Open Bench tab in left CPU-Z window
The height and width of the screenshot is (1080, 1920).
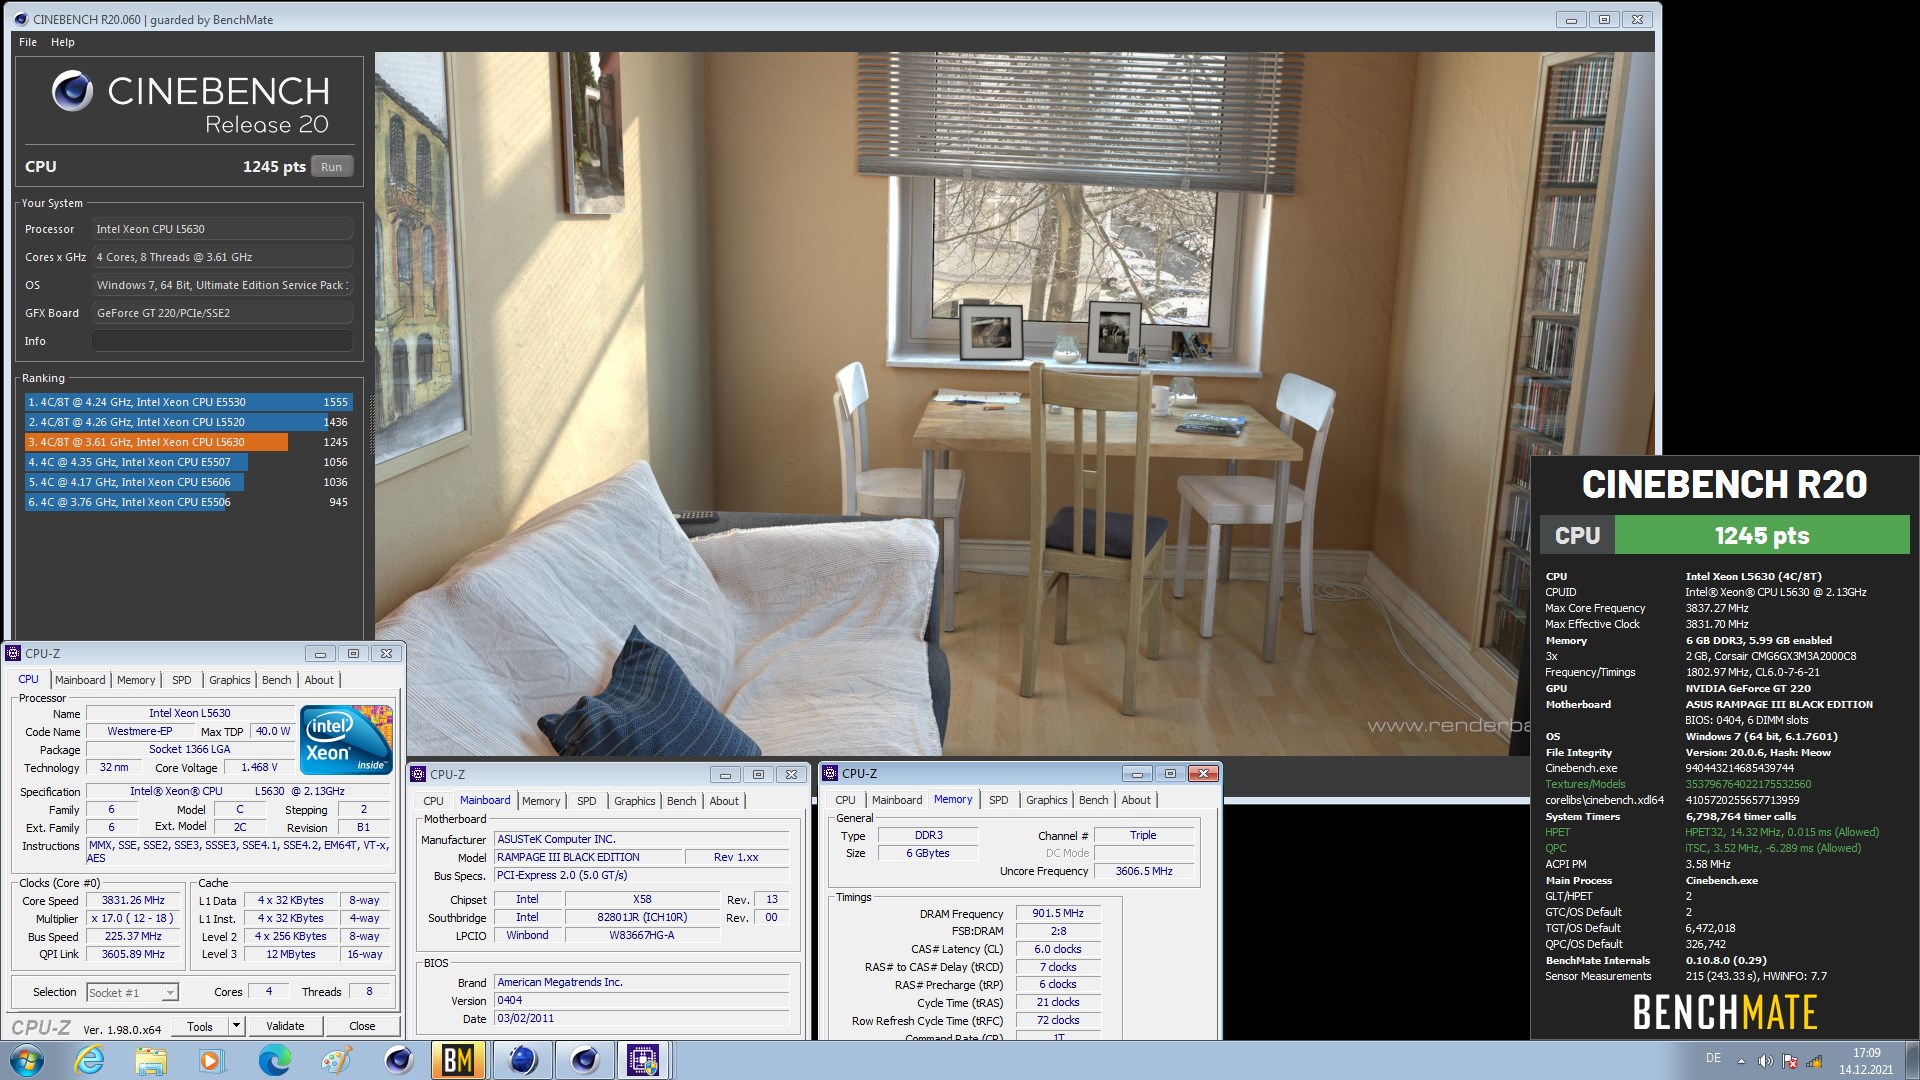[x=277, y=680]
